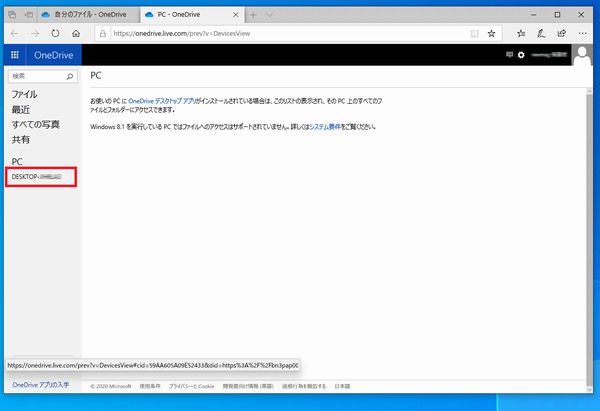Image resolution: width=600 pixels, height=411 pixels.
Task: Click 日本語 language footer link
Action: pos(342,386)
